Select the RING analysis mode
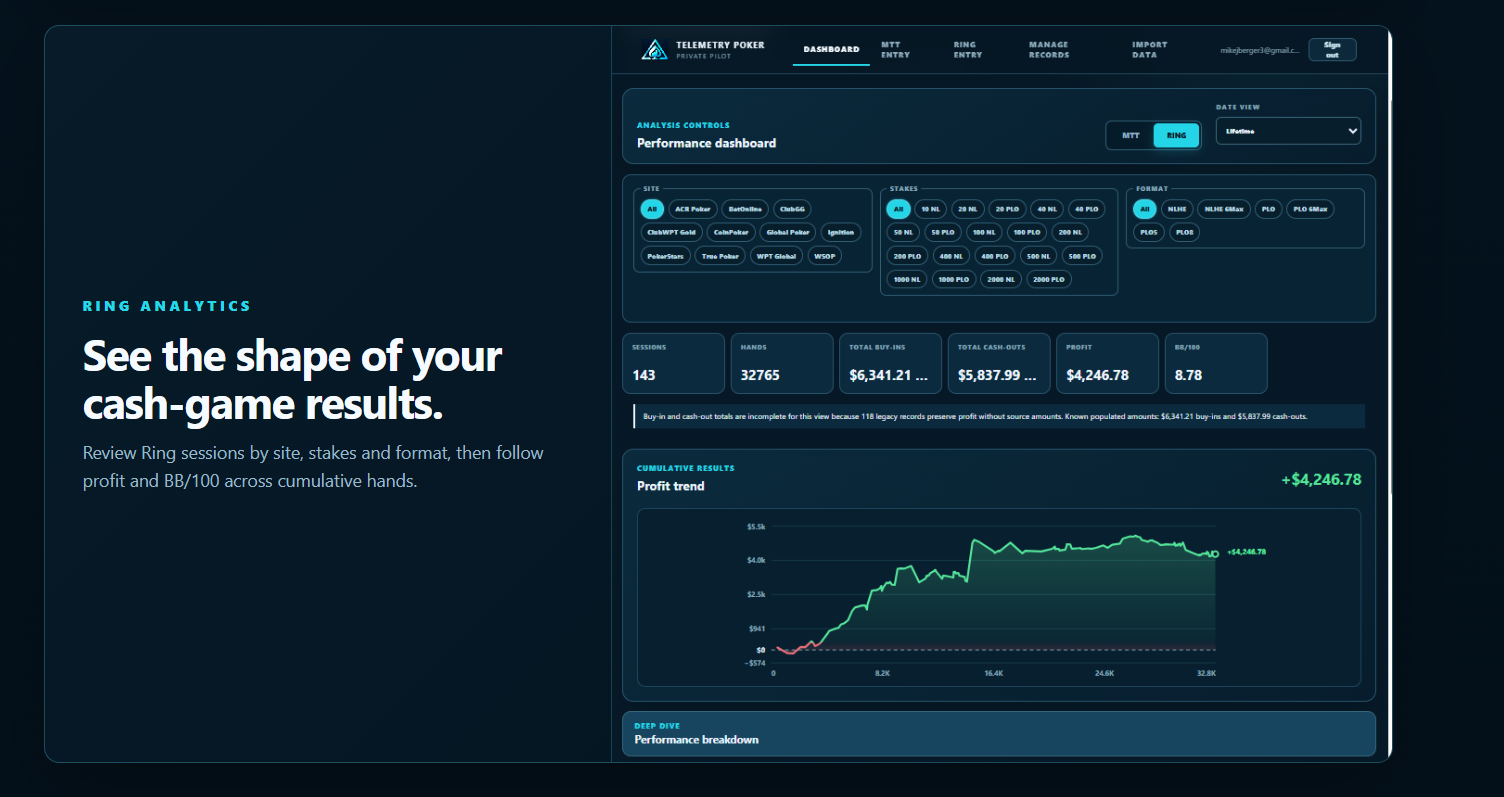Image resolution: width=1504 pixels, height=797 pixels. click(1176, 135)
